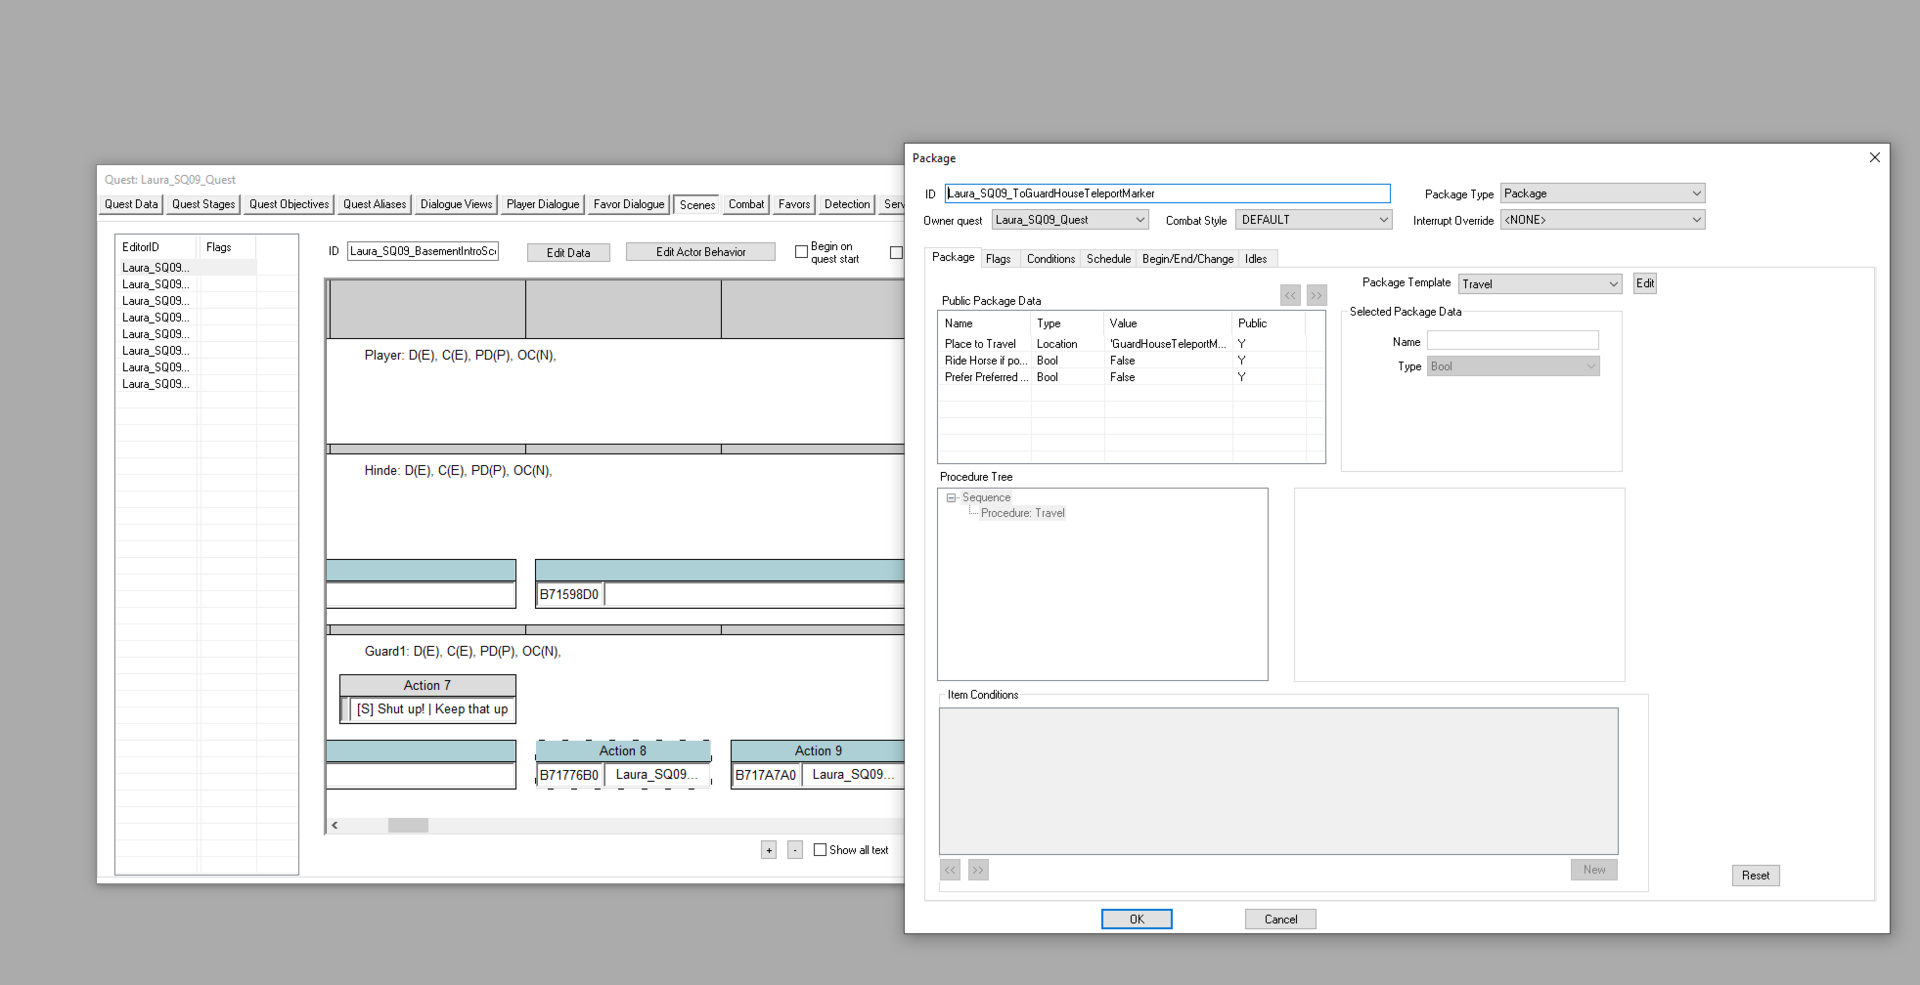The image size is (1920, 985).
Task: Click the Flags column header in scene list
Action: point(227,247)
